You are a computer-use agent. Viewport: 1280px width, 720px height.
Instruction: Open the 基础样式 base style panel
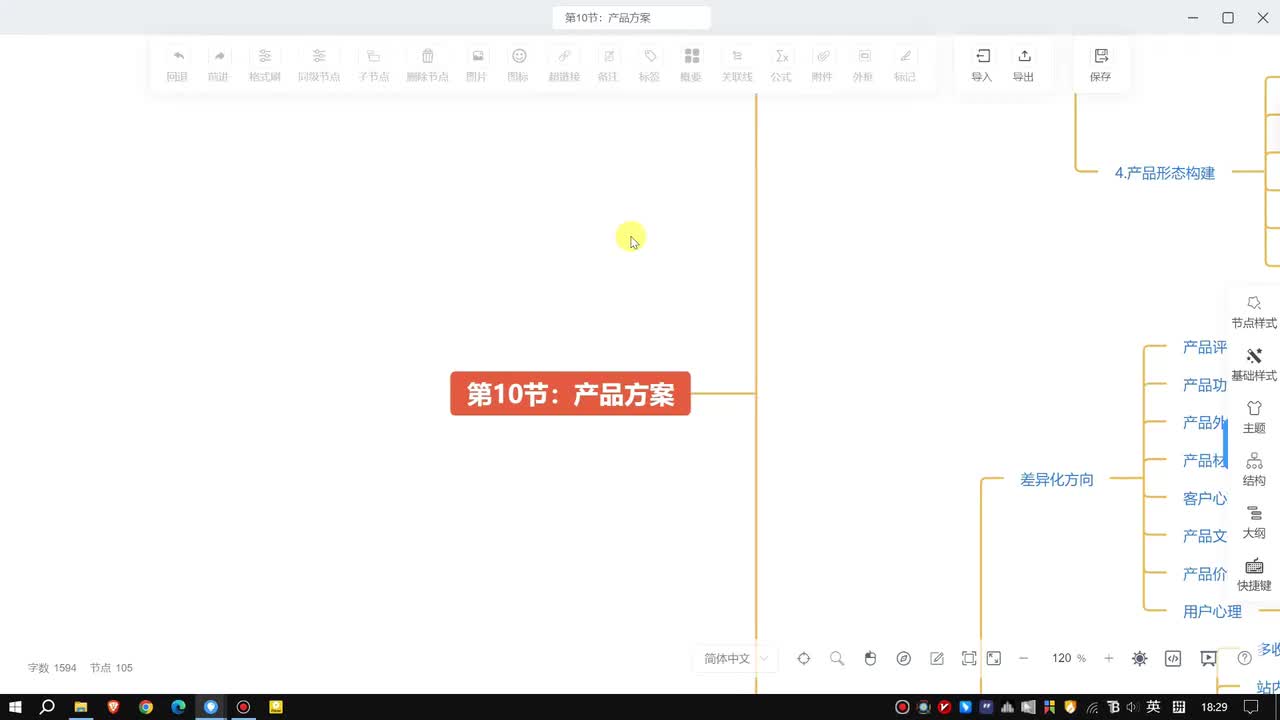[1254, 365]
